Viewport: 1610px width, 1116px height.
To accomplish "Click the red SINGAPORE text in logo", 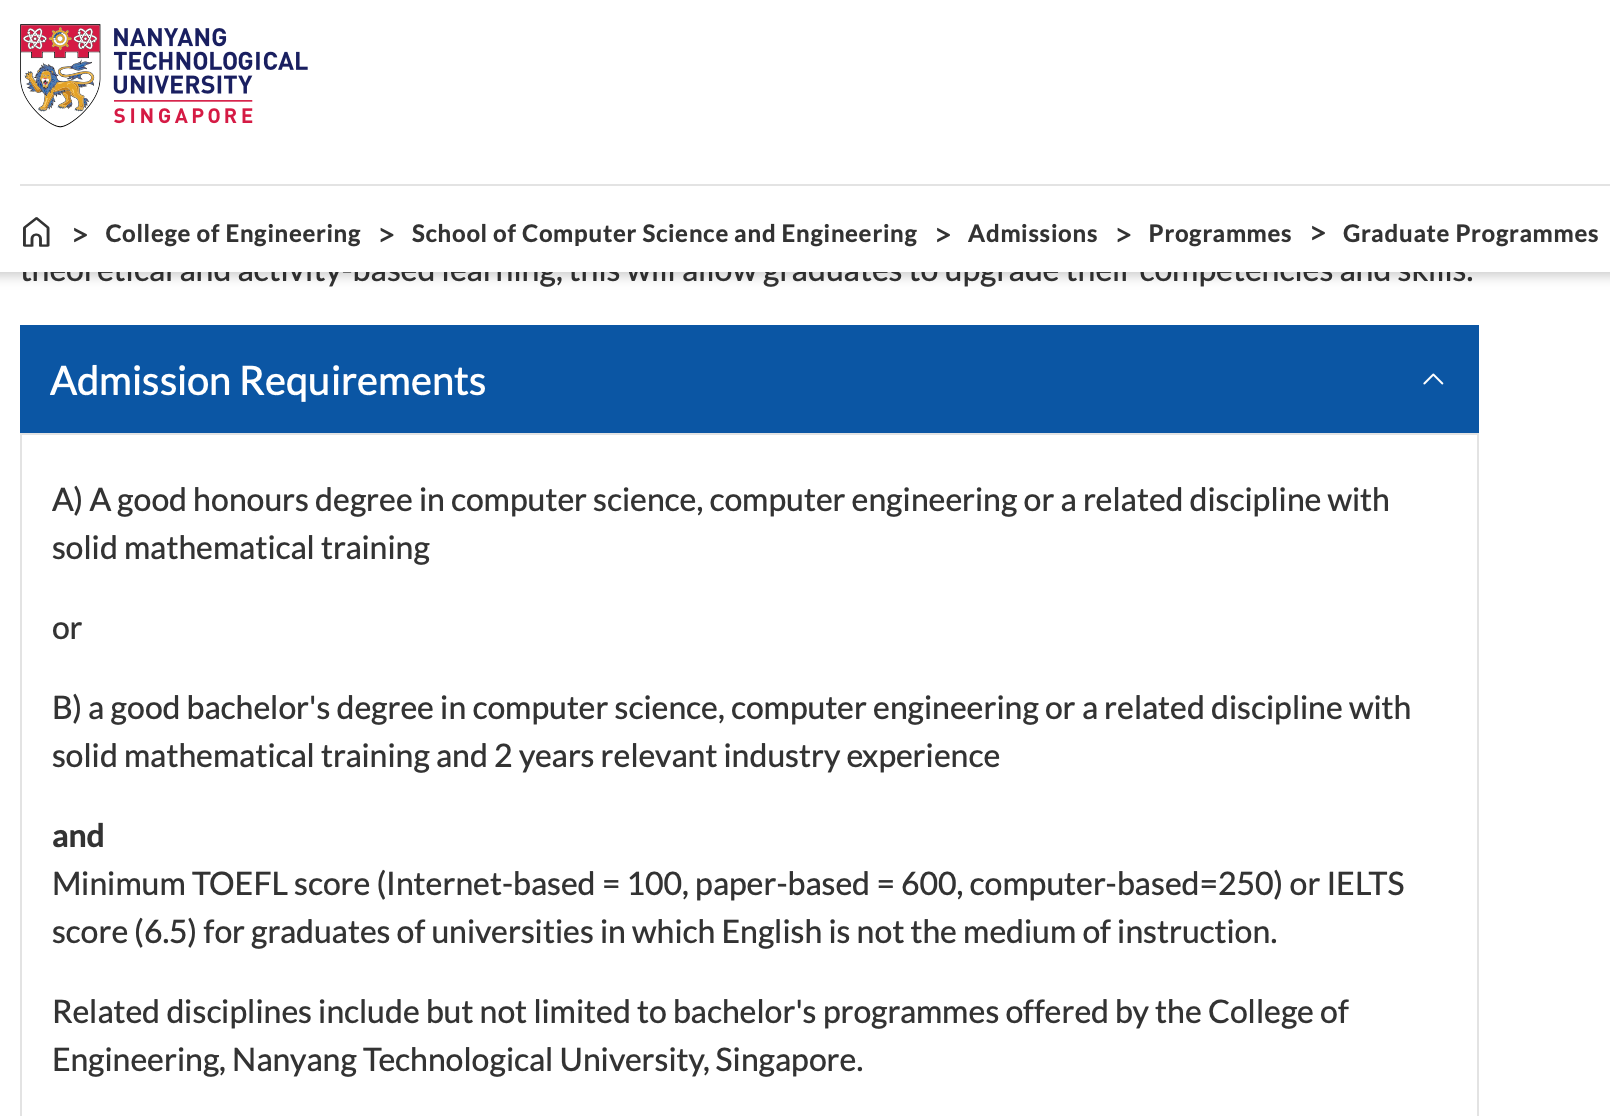I will tap(184, 116).
